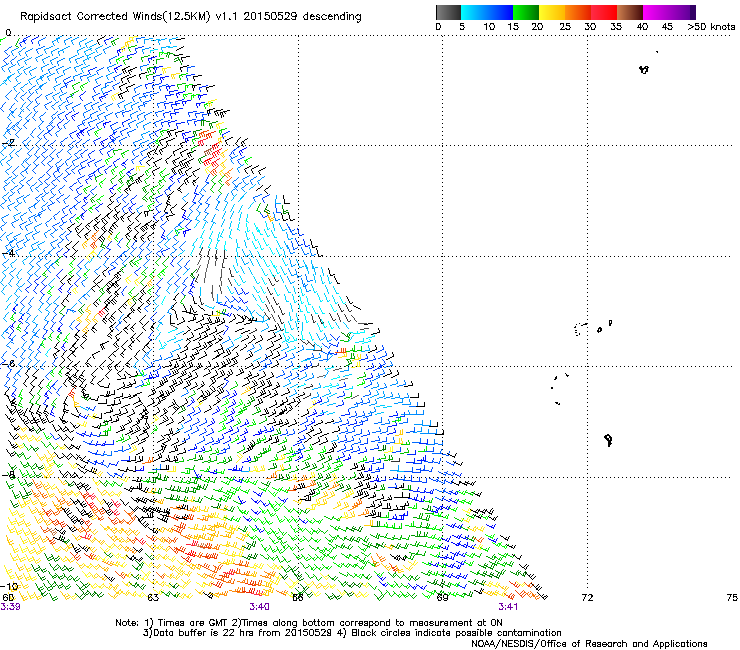Click the purple '3:40' swath time
The image size is (740, 650).
tap(260, 607)
